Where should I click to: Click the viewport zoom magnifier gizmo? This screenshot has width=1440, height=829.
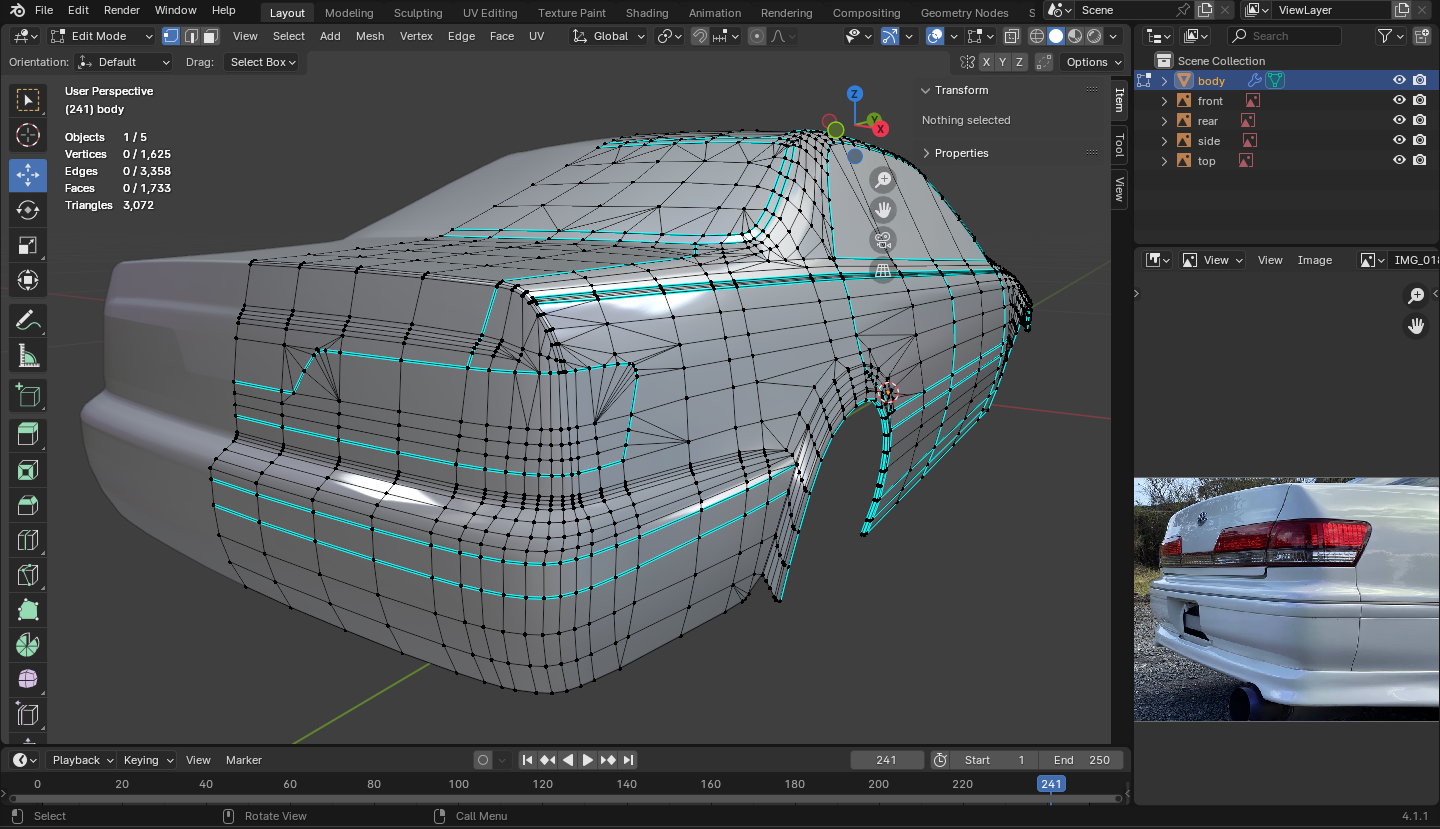[x=883, y=180]
